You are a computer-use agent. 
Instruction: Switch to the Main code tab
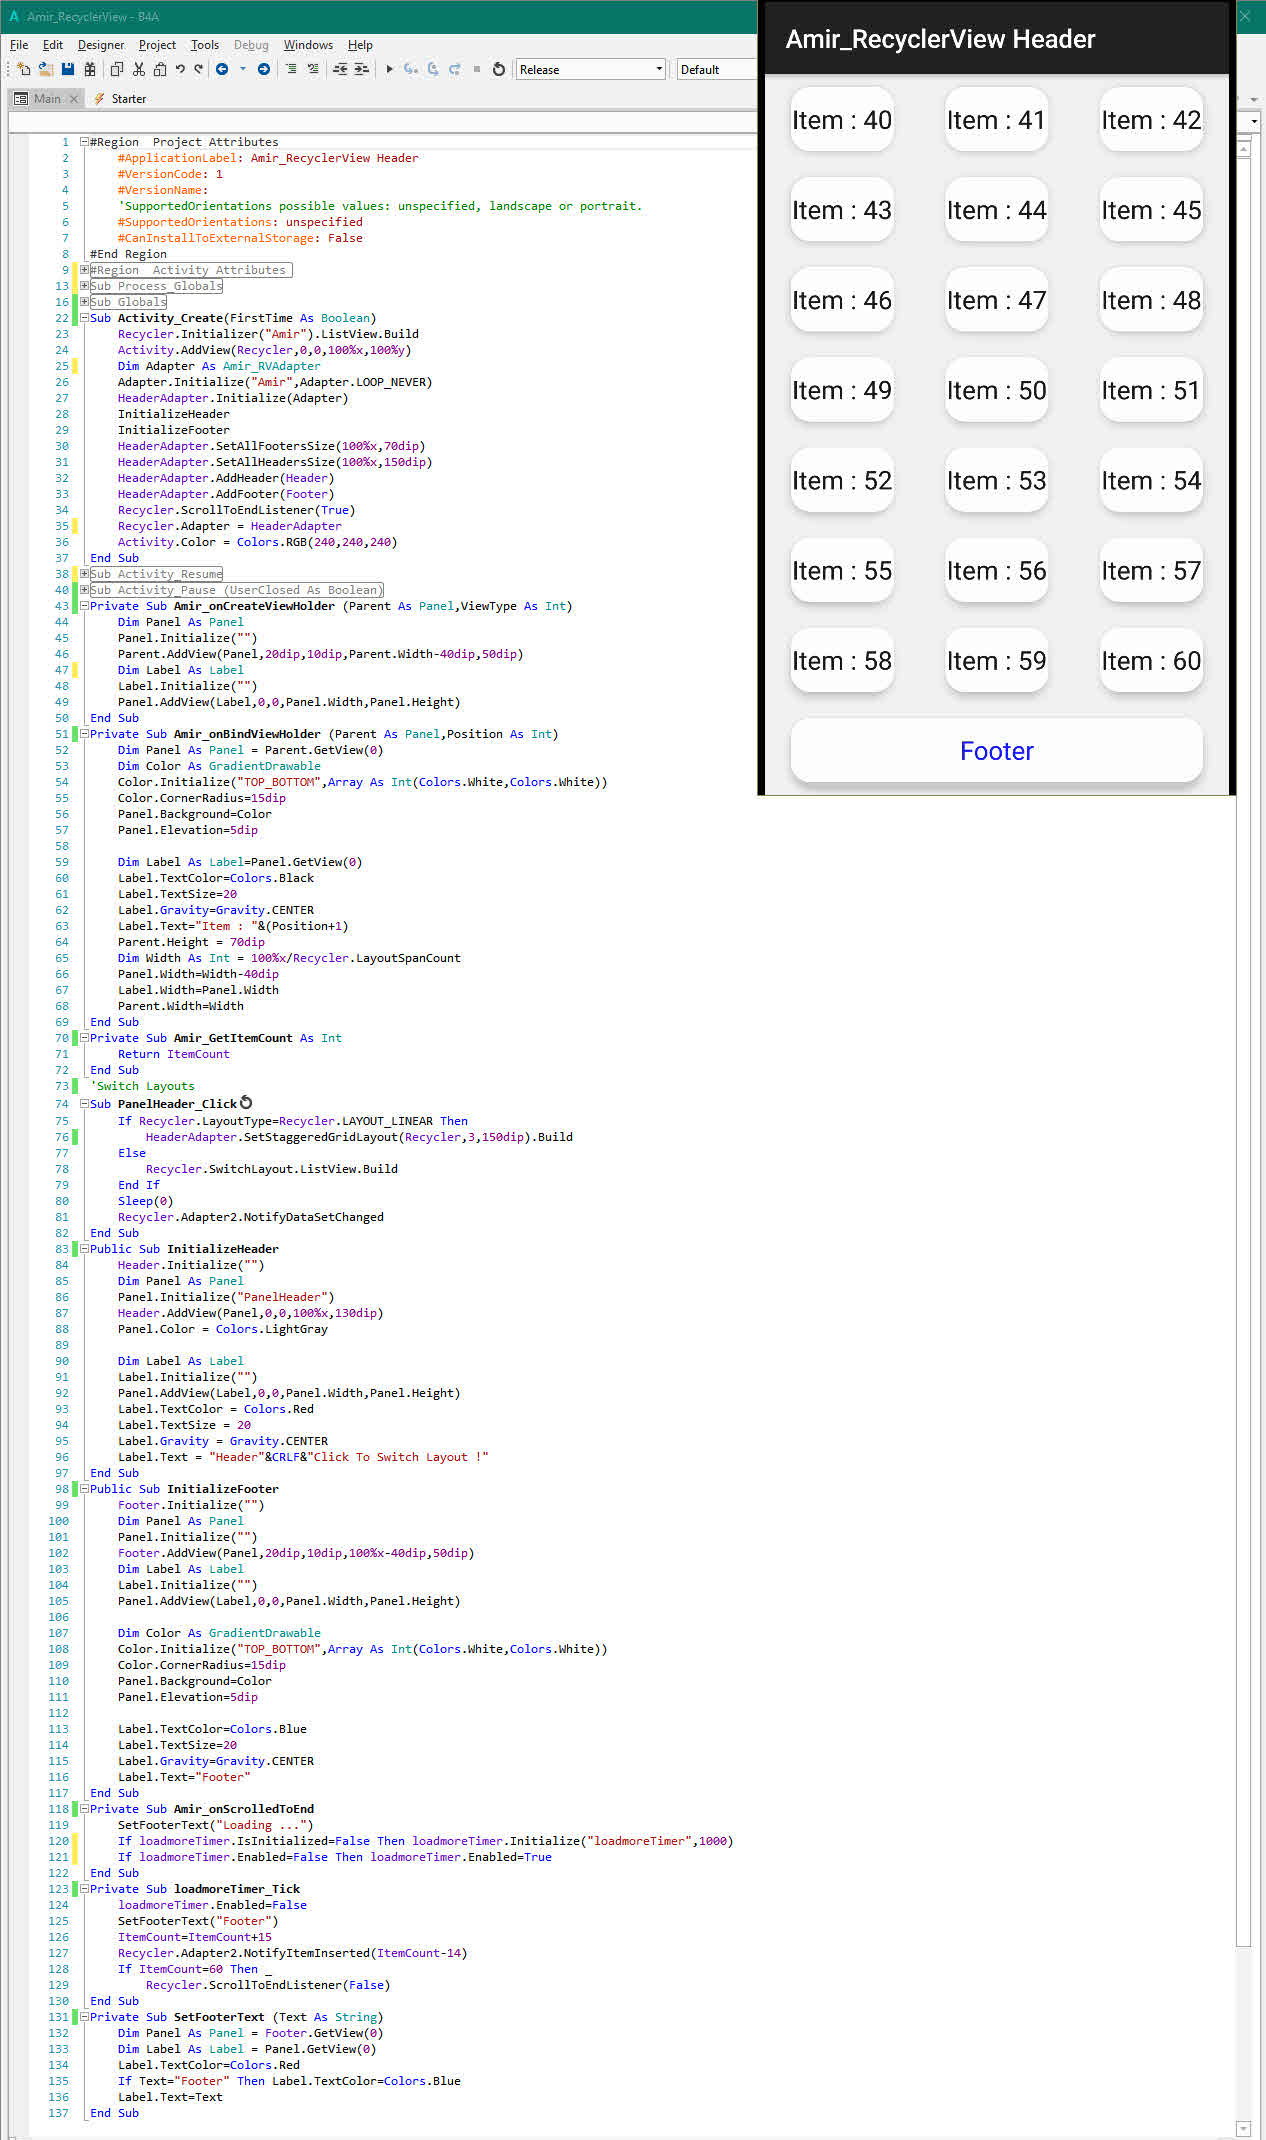pos(47,99)
